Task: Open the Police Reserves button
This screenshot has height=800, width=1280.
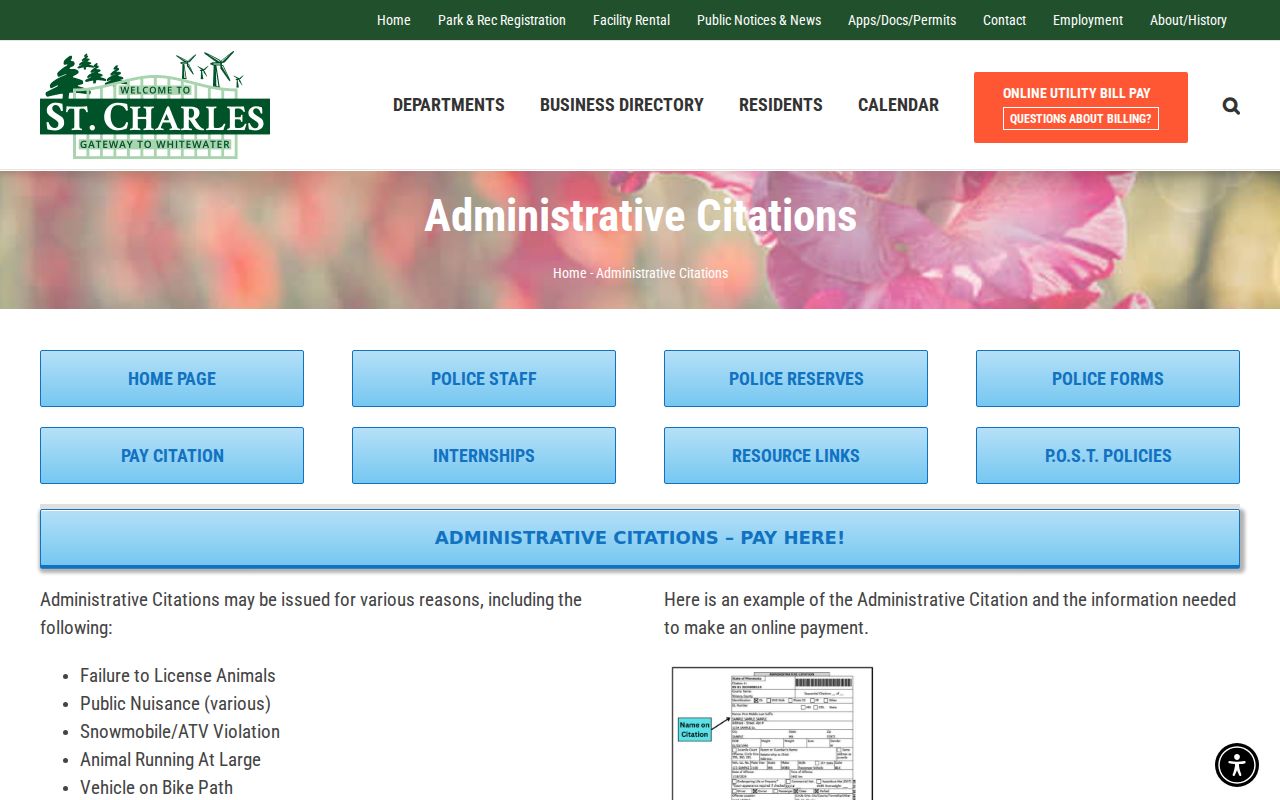Action: click(796, 379)
